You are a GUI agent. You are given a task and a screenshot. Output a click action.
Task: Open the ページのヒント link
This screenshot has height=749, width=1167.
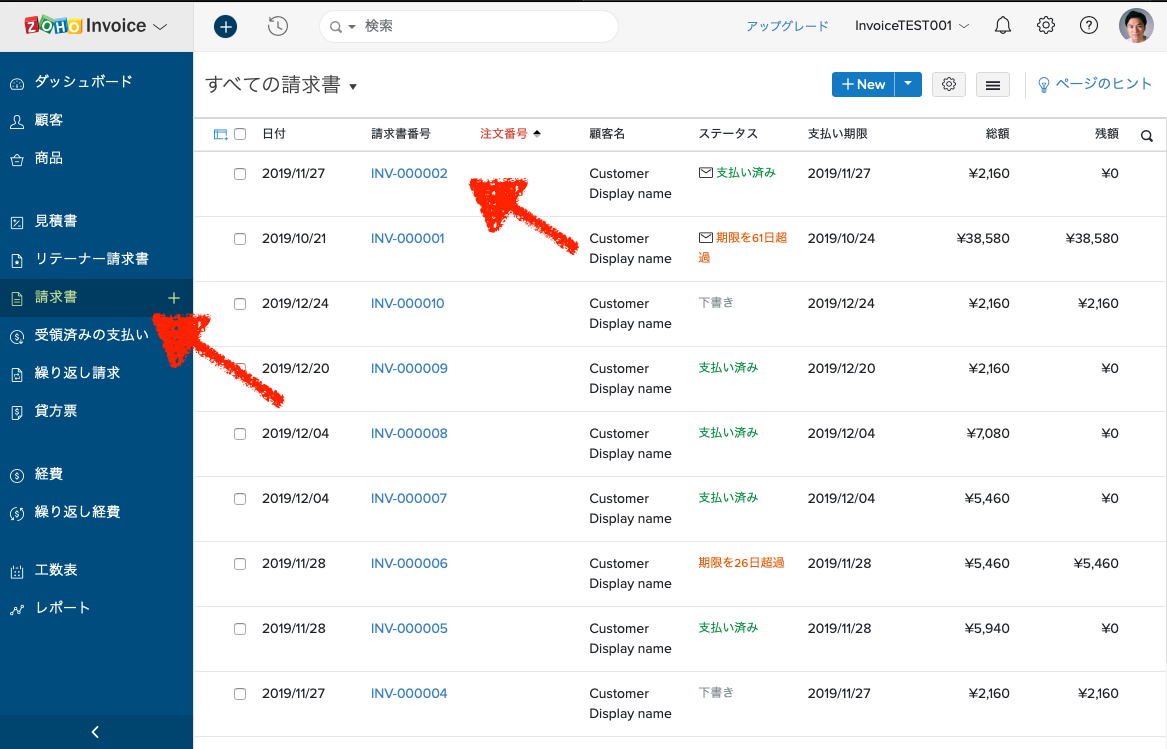(x=1104, y=83)
